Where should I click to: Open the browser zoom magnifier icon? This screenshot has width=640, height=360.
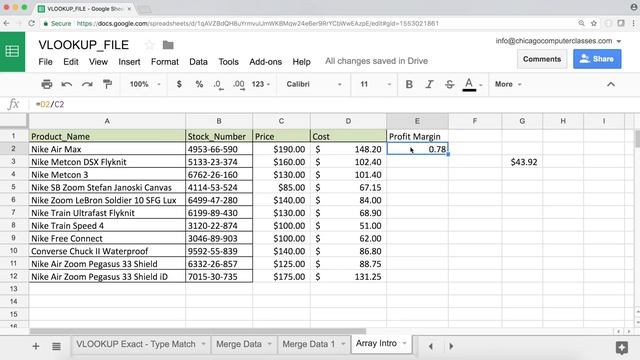tap(581, 23)
